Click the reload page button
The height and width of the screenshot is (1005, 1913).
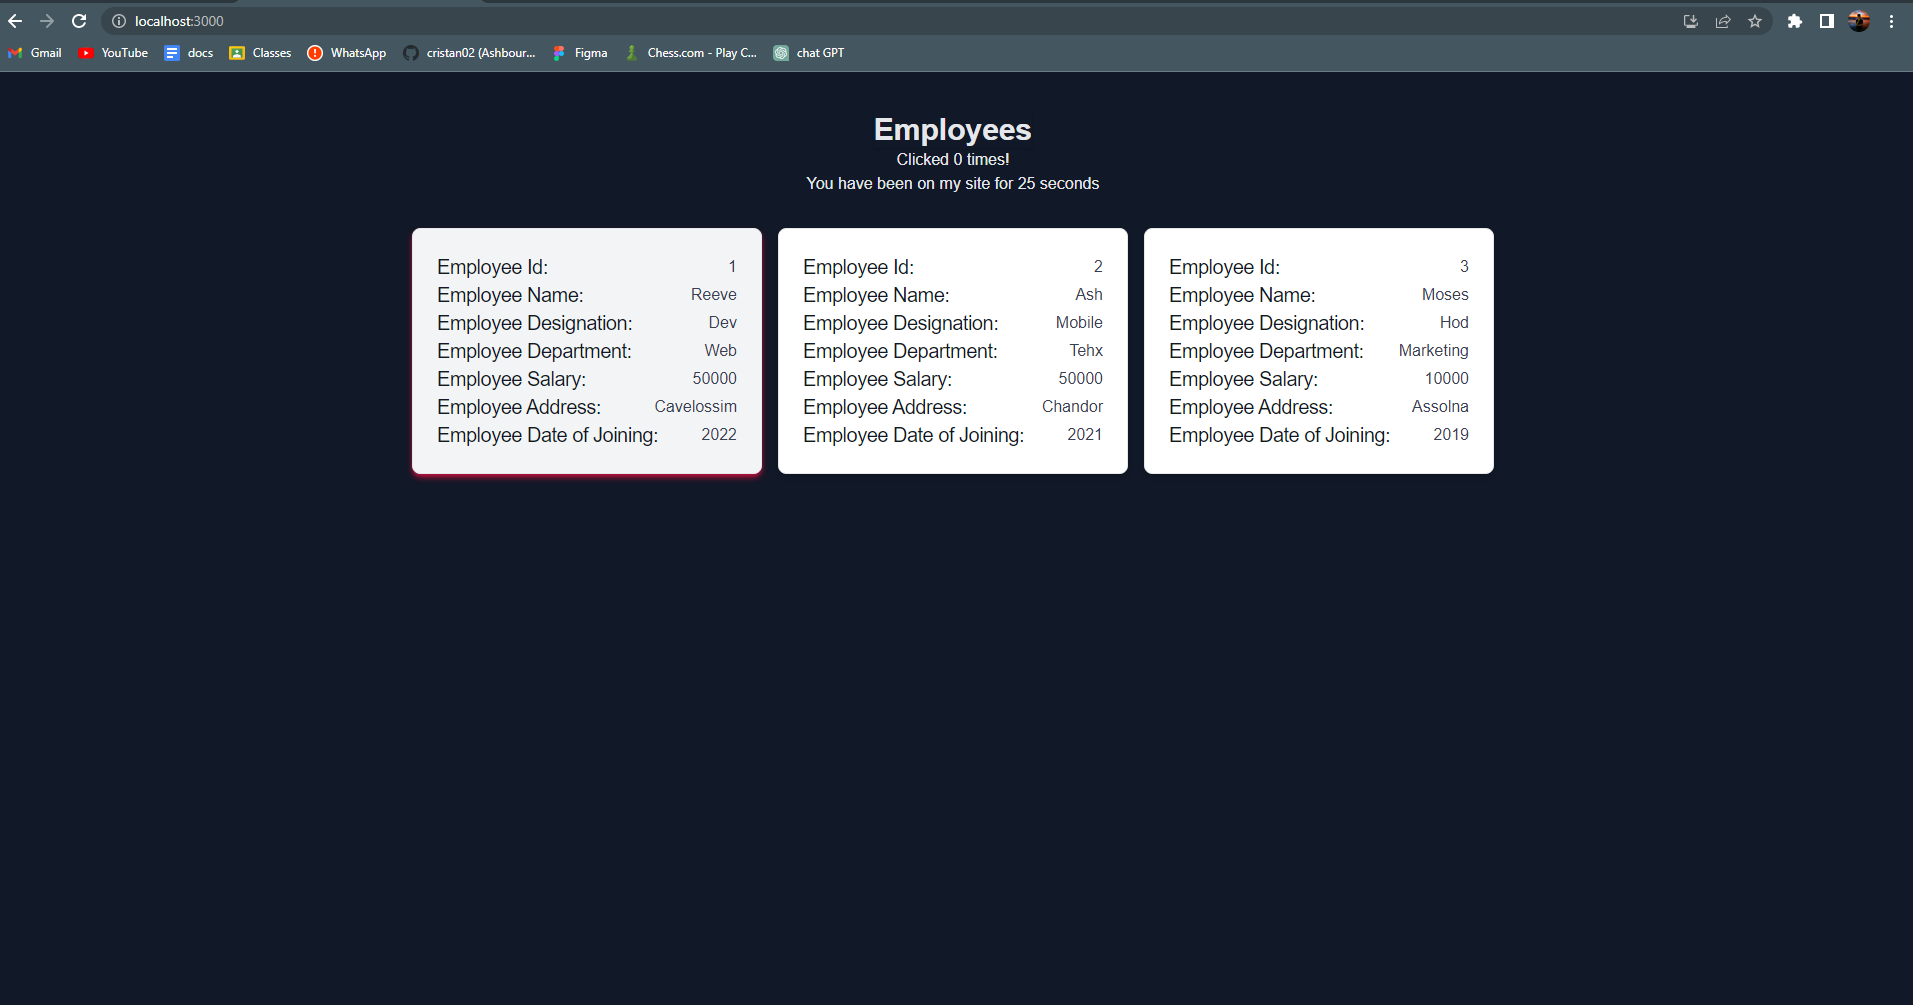(x=78, y=20)
